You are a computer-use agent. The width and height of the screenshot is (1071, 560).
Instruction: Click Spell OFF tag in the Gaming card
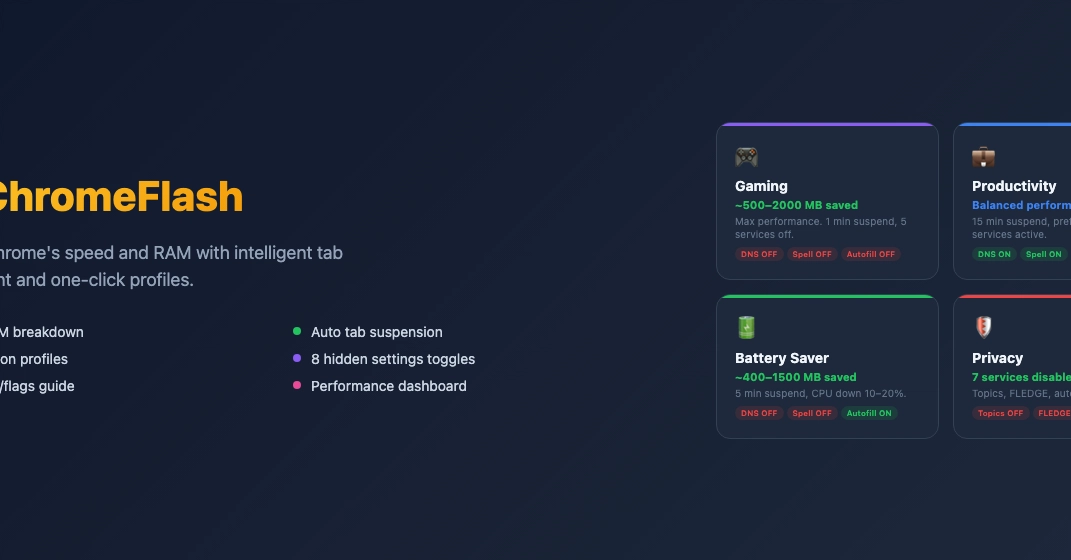point(812,254)
